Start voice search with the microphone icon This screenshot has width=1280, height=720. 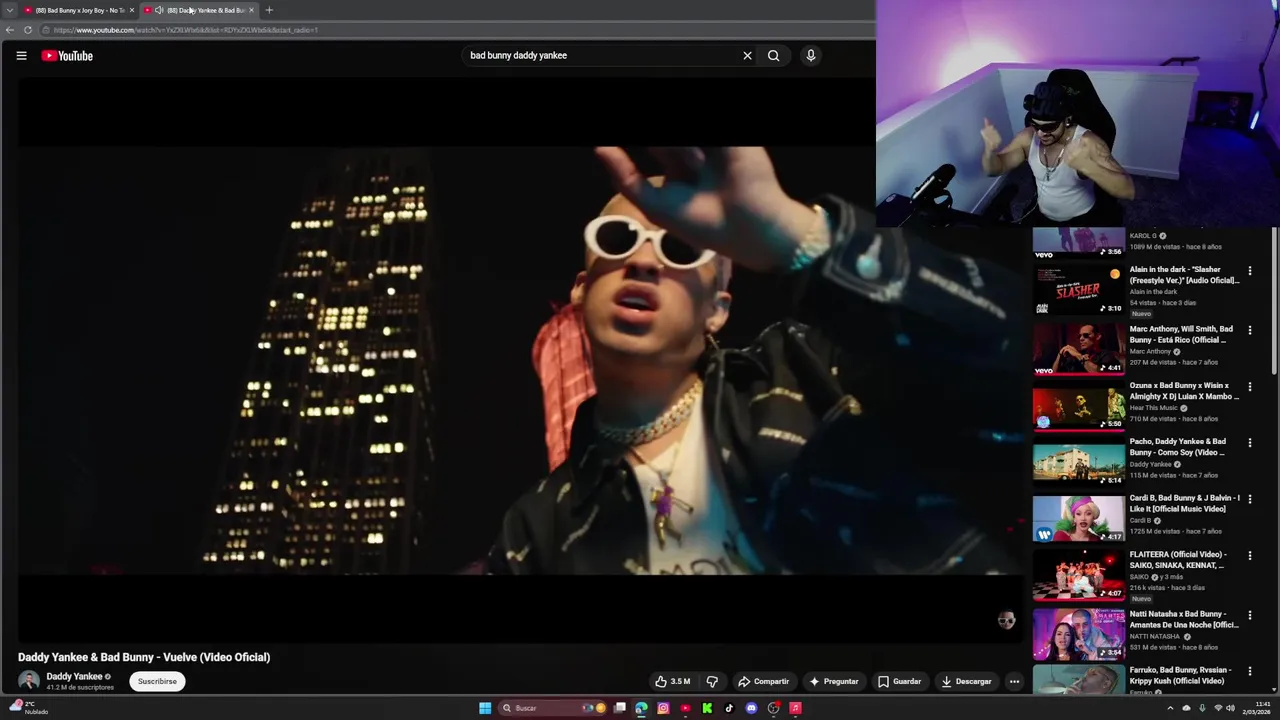tap(811, 56)
